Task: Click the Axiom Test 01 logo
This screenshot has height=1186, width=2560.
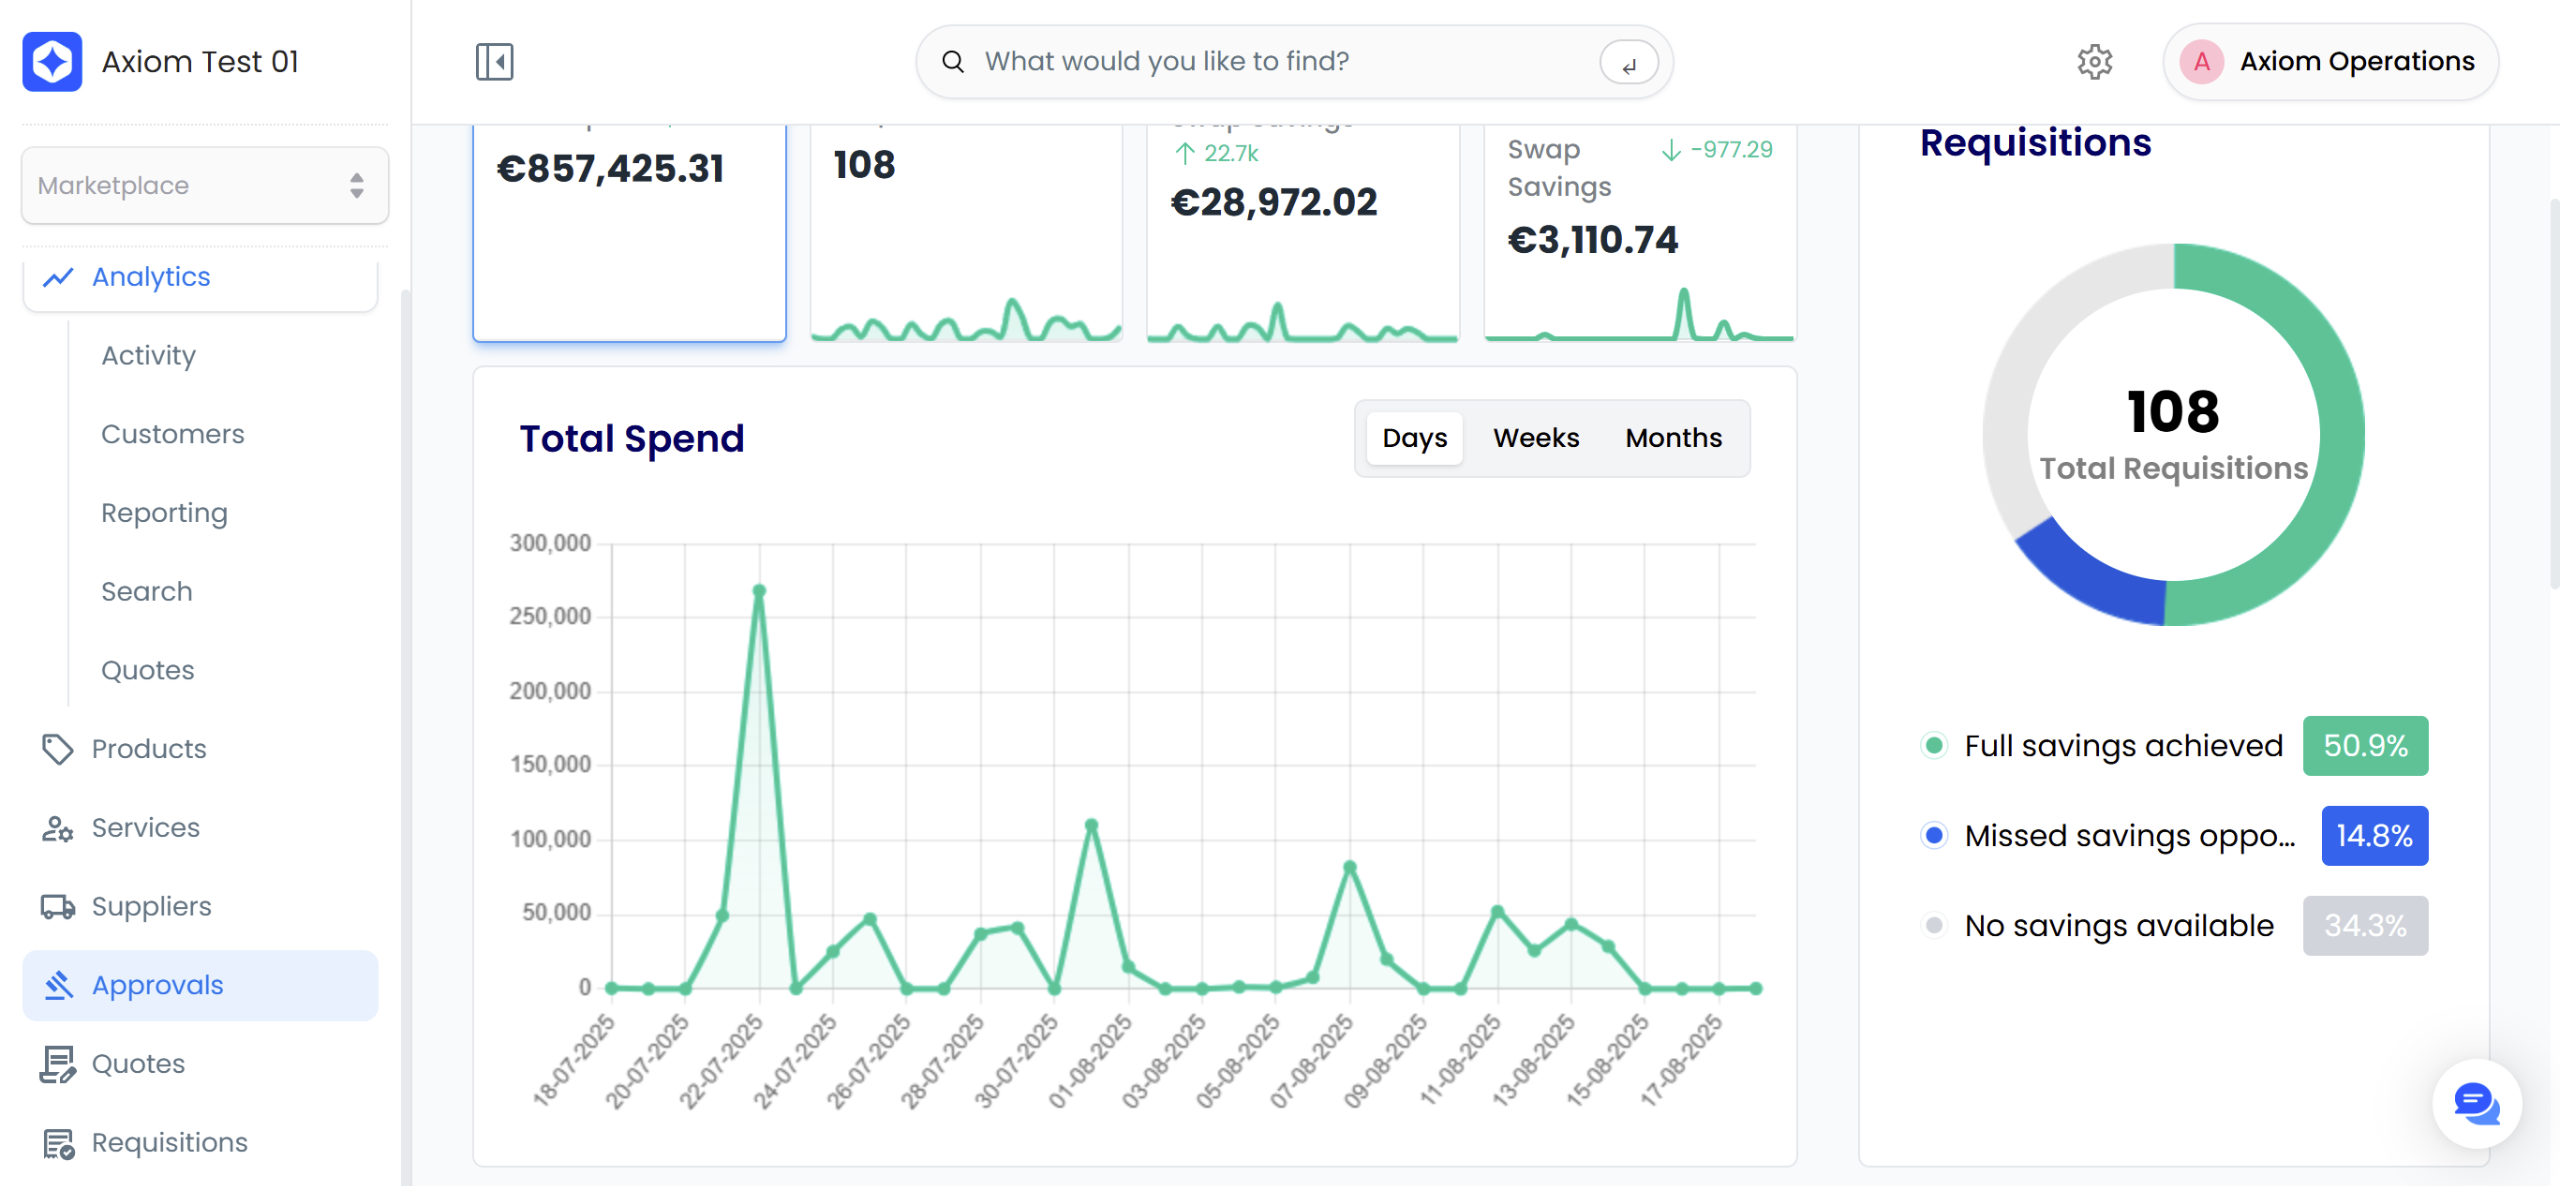Action: point(53,62)
